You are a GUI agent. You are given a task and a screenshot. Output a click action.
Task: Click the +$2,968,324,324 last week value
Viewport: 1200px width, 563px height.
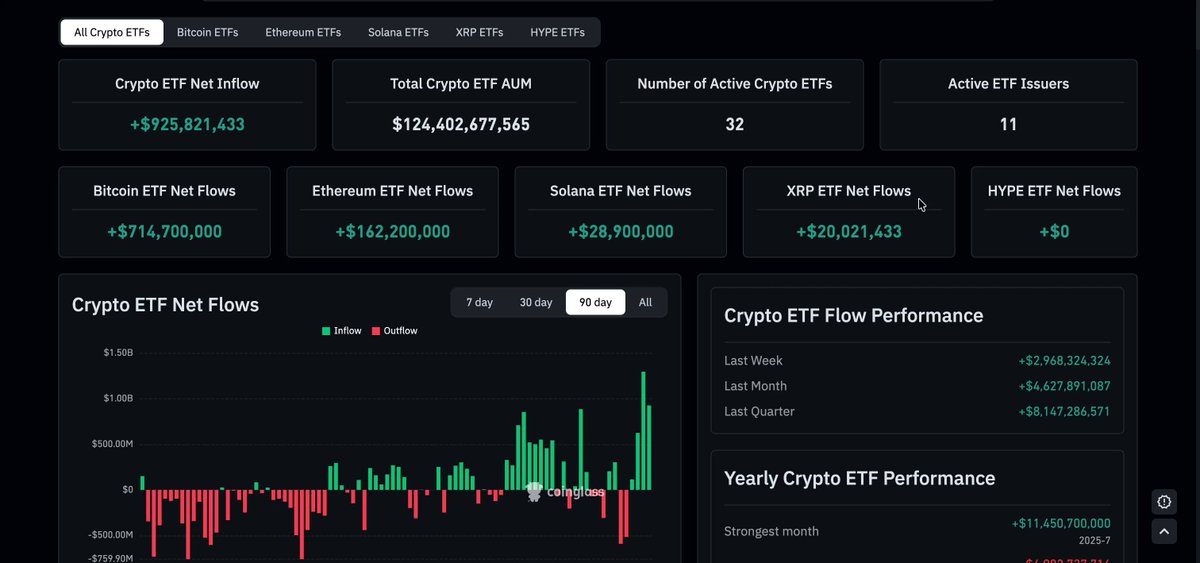point(1064,361)
